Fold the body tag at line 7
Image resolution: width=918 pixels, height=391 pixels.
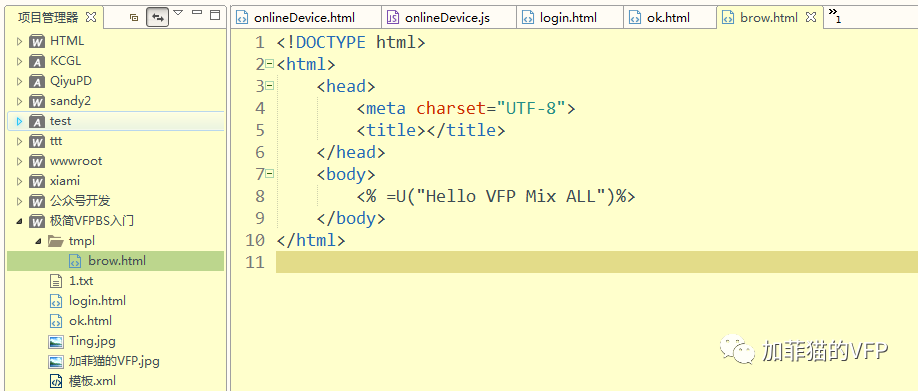click(x=269, y=173)
